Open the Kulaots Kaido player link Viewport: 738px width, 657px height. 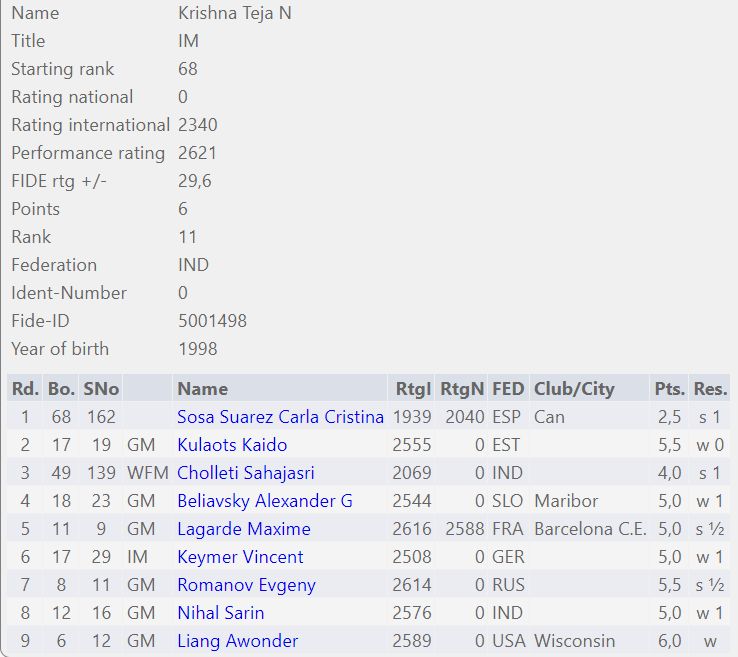[232, 445]
